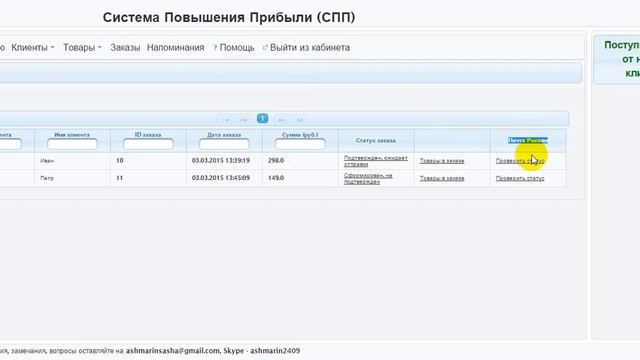The width and height of the screenshot is (640, 360).
Task: Click the Система Повышения Прибыли (СПП) title
Action: [x=229, y=18]
